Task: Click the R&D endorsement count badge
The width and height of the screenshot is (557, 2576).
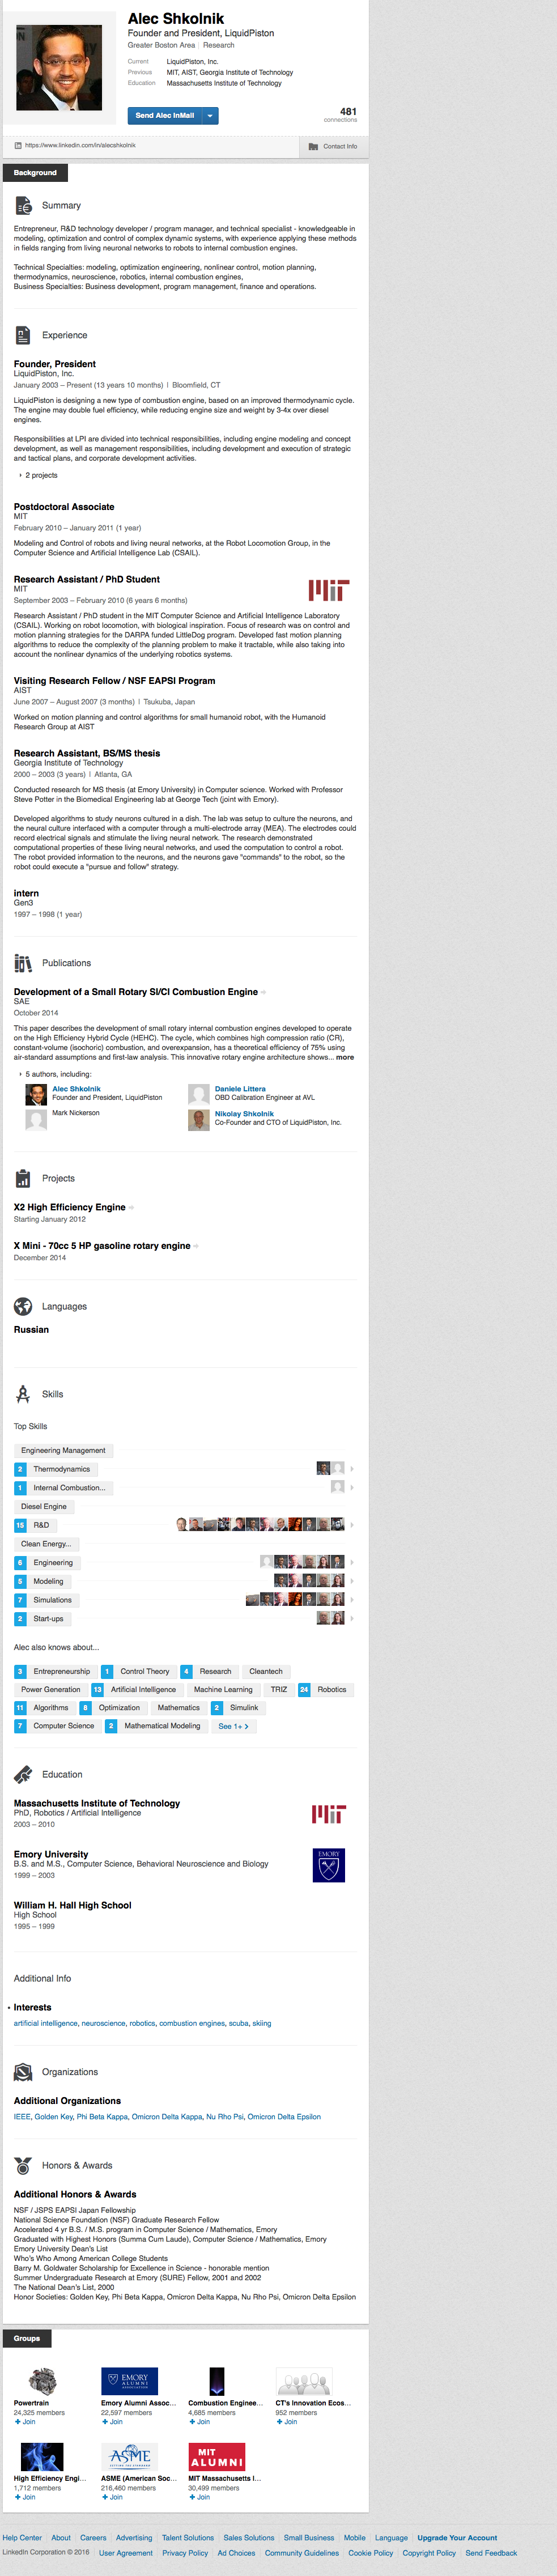Action: coord(20,1525)
